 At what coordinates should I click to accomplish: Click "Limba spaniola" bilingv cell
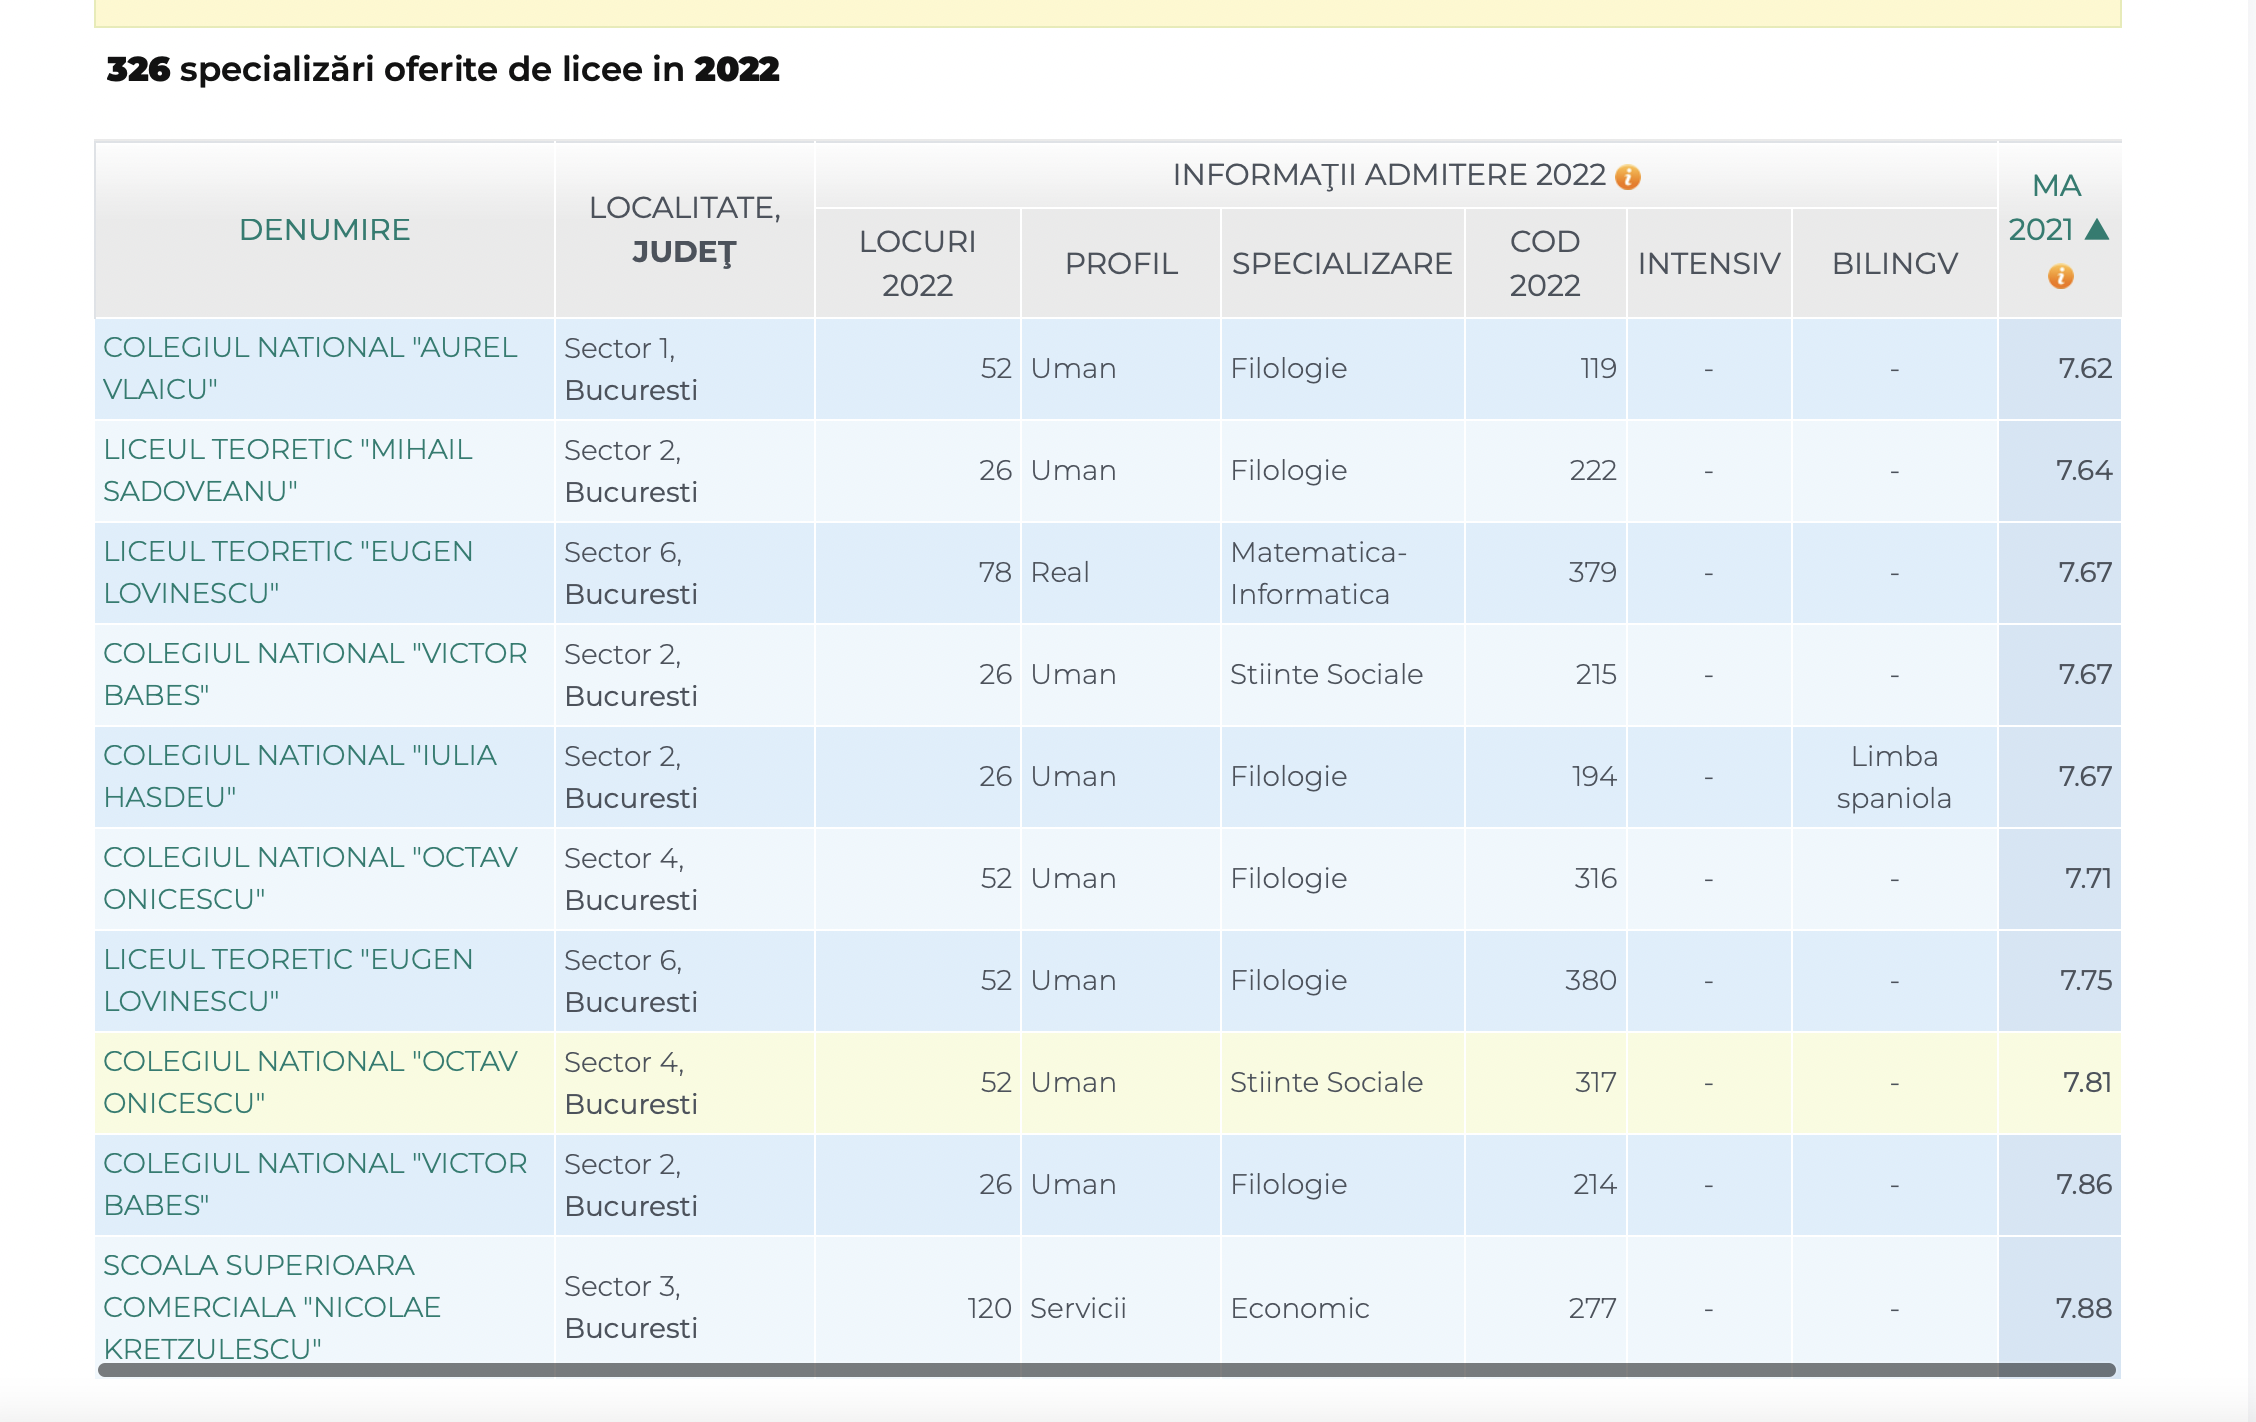pos(1893,777)
